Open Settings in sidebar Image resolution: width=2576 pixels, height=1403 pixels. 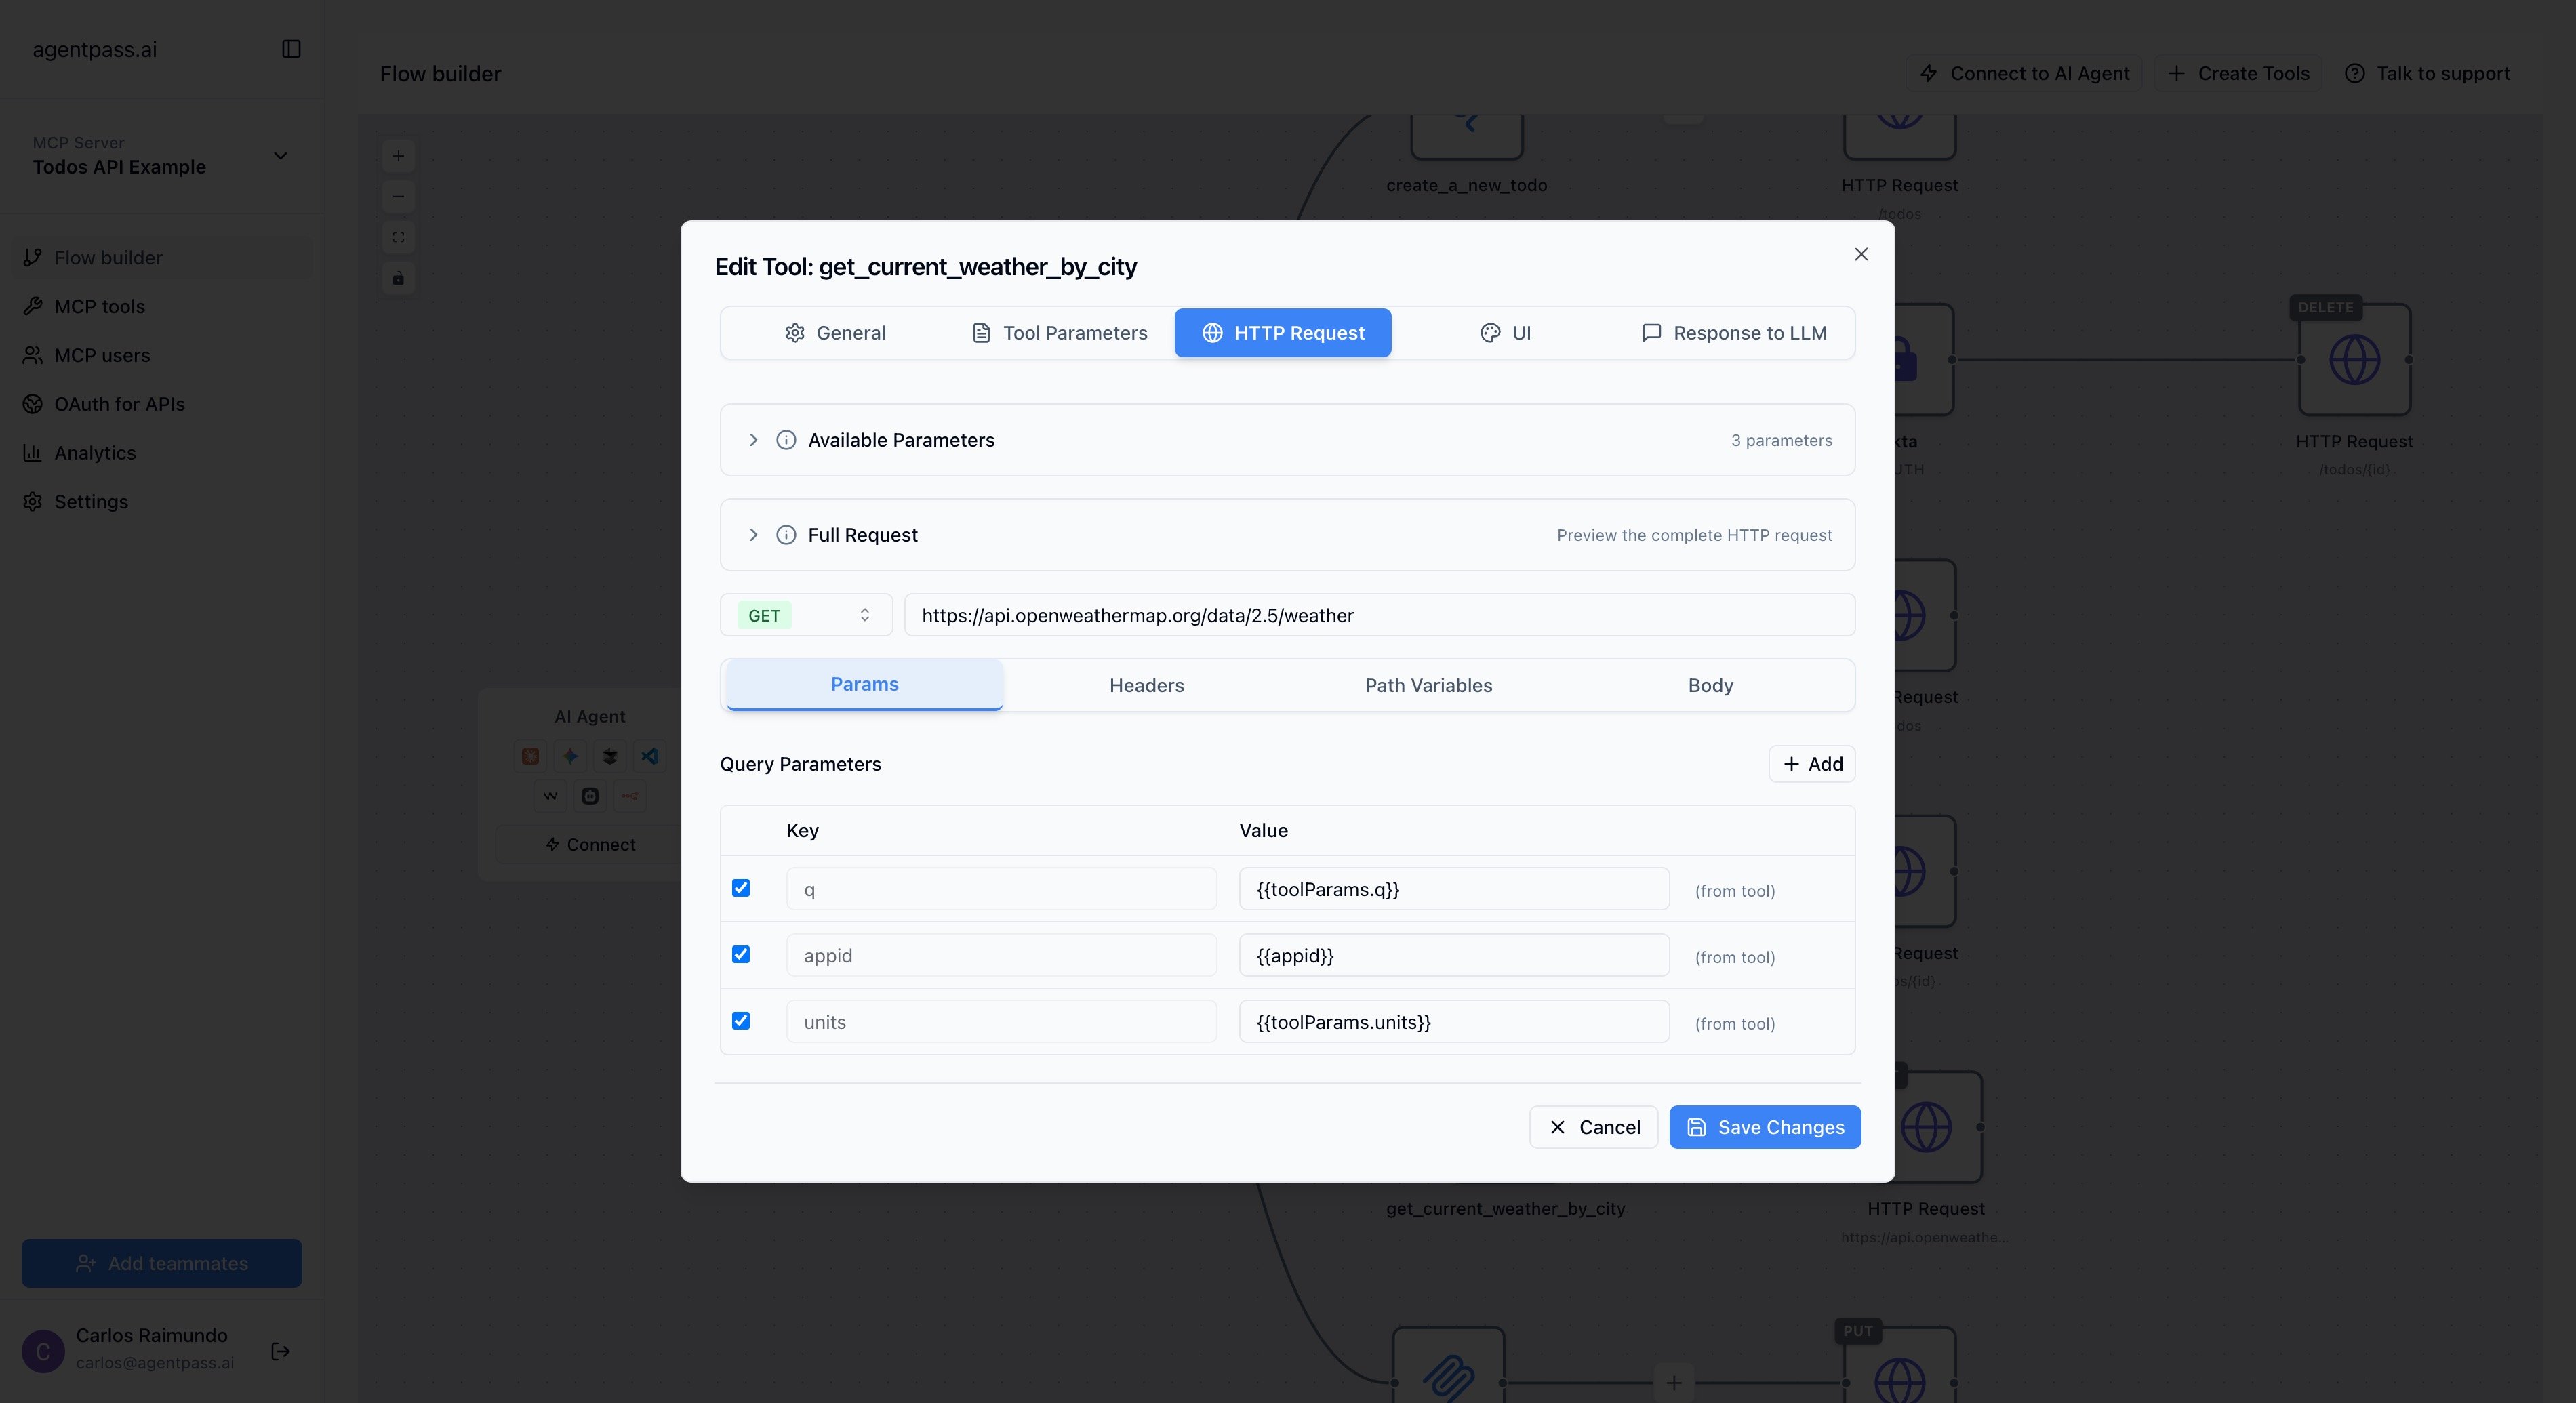click(161, 502)
